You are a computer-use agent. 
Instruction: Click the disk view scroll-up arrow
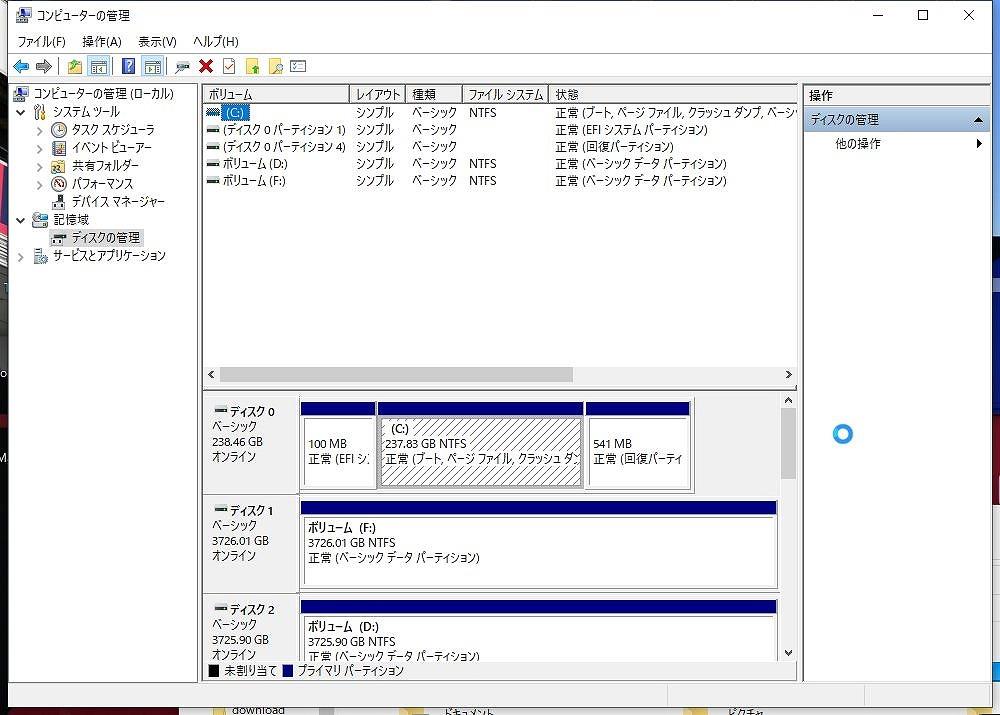coord(788,401)
